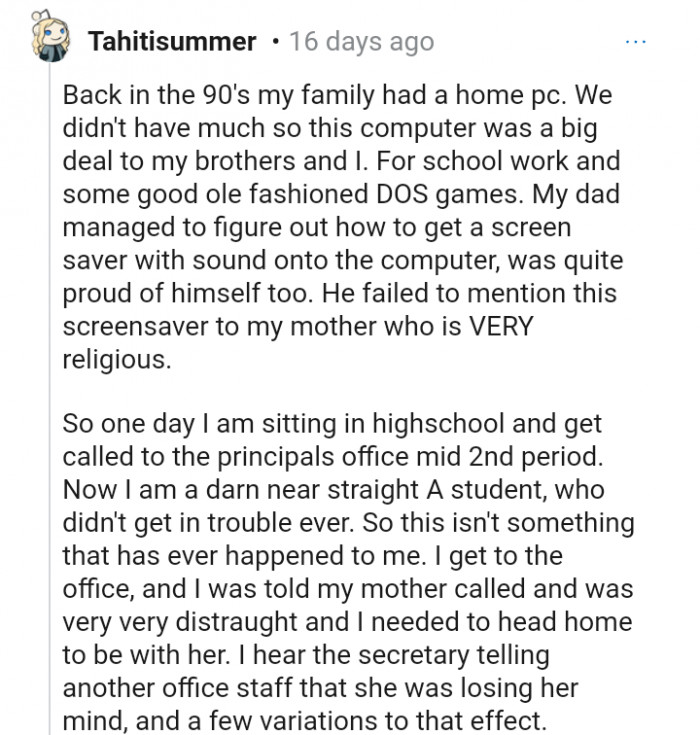Visit the Tahitisummer user profile link
Viewport: 700px width, 735px height.
[172, 41]
